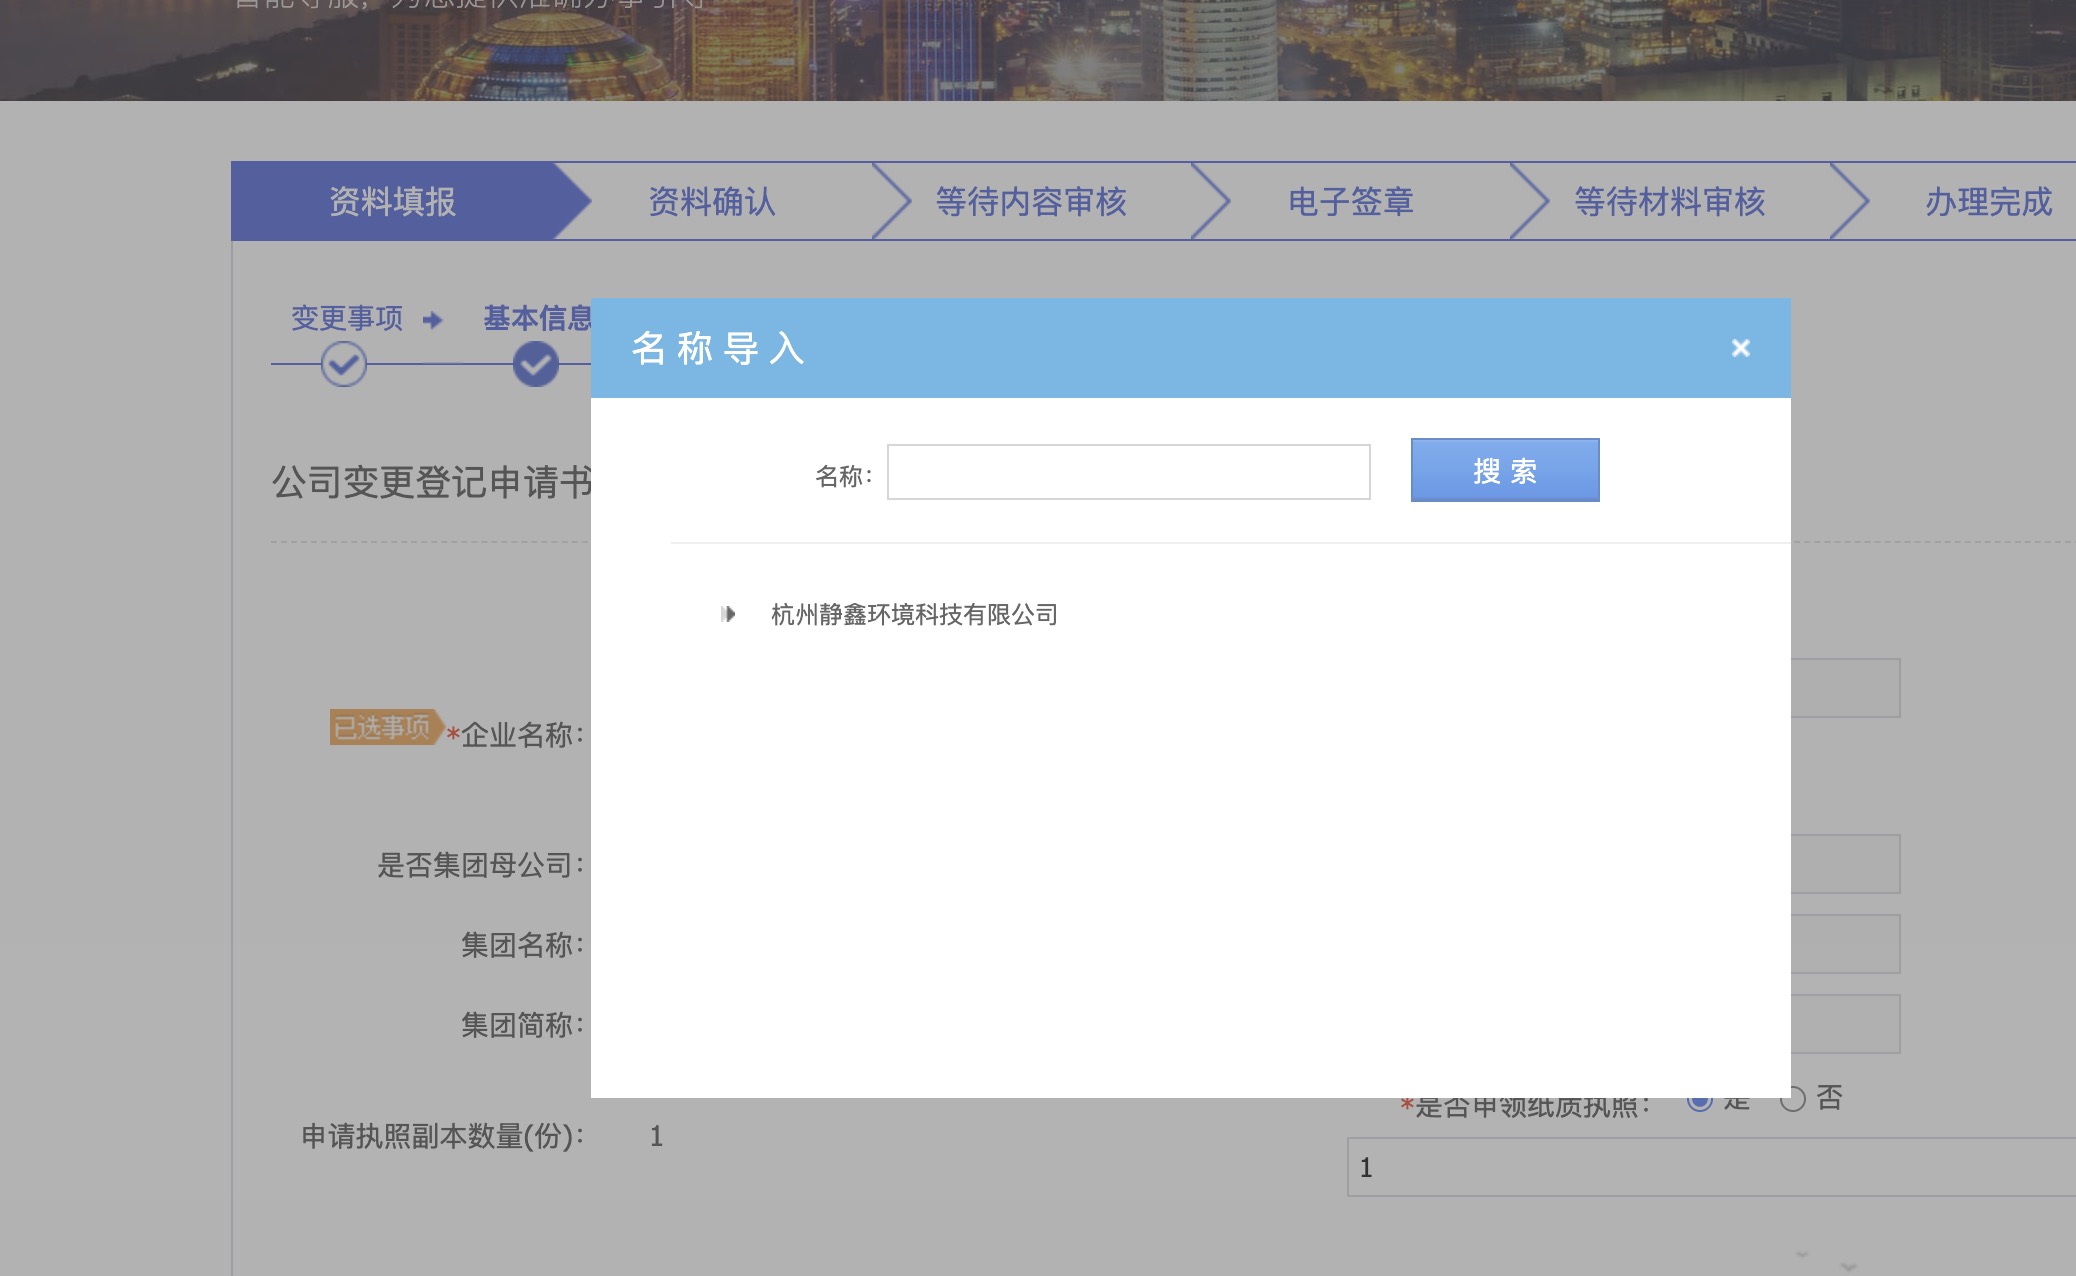Screen dimensions: 2076x1276
Task: Click the 资料填报 step tab
Action: coord(393,201)
